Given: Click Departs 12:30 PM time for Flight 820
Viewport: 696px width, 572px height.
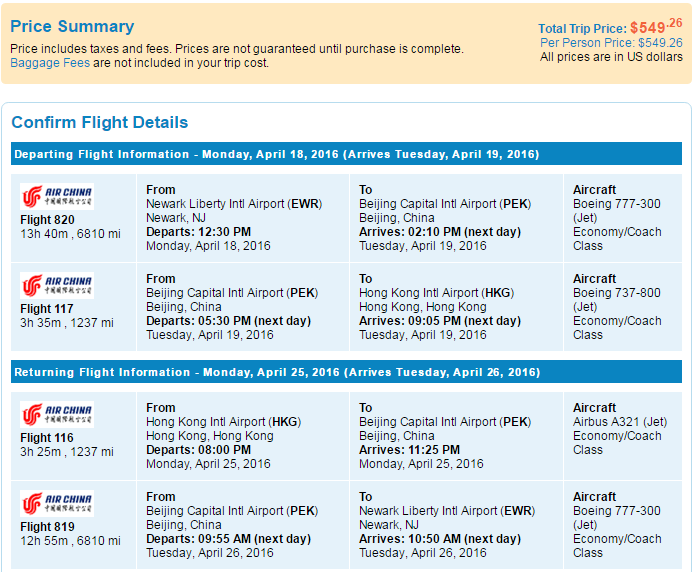Looking at the screenshot, I should pos(198,232).
